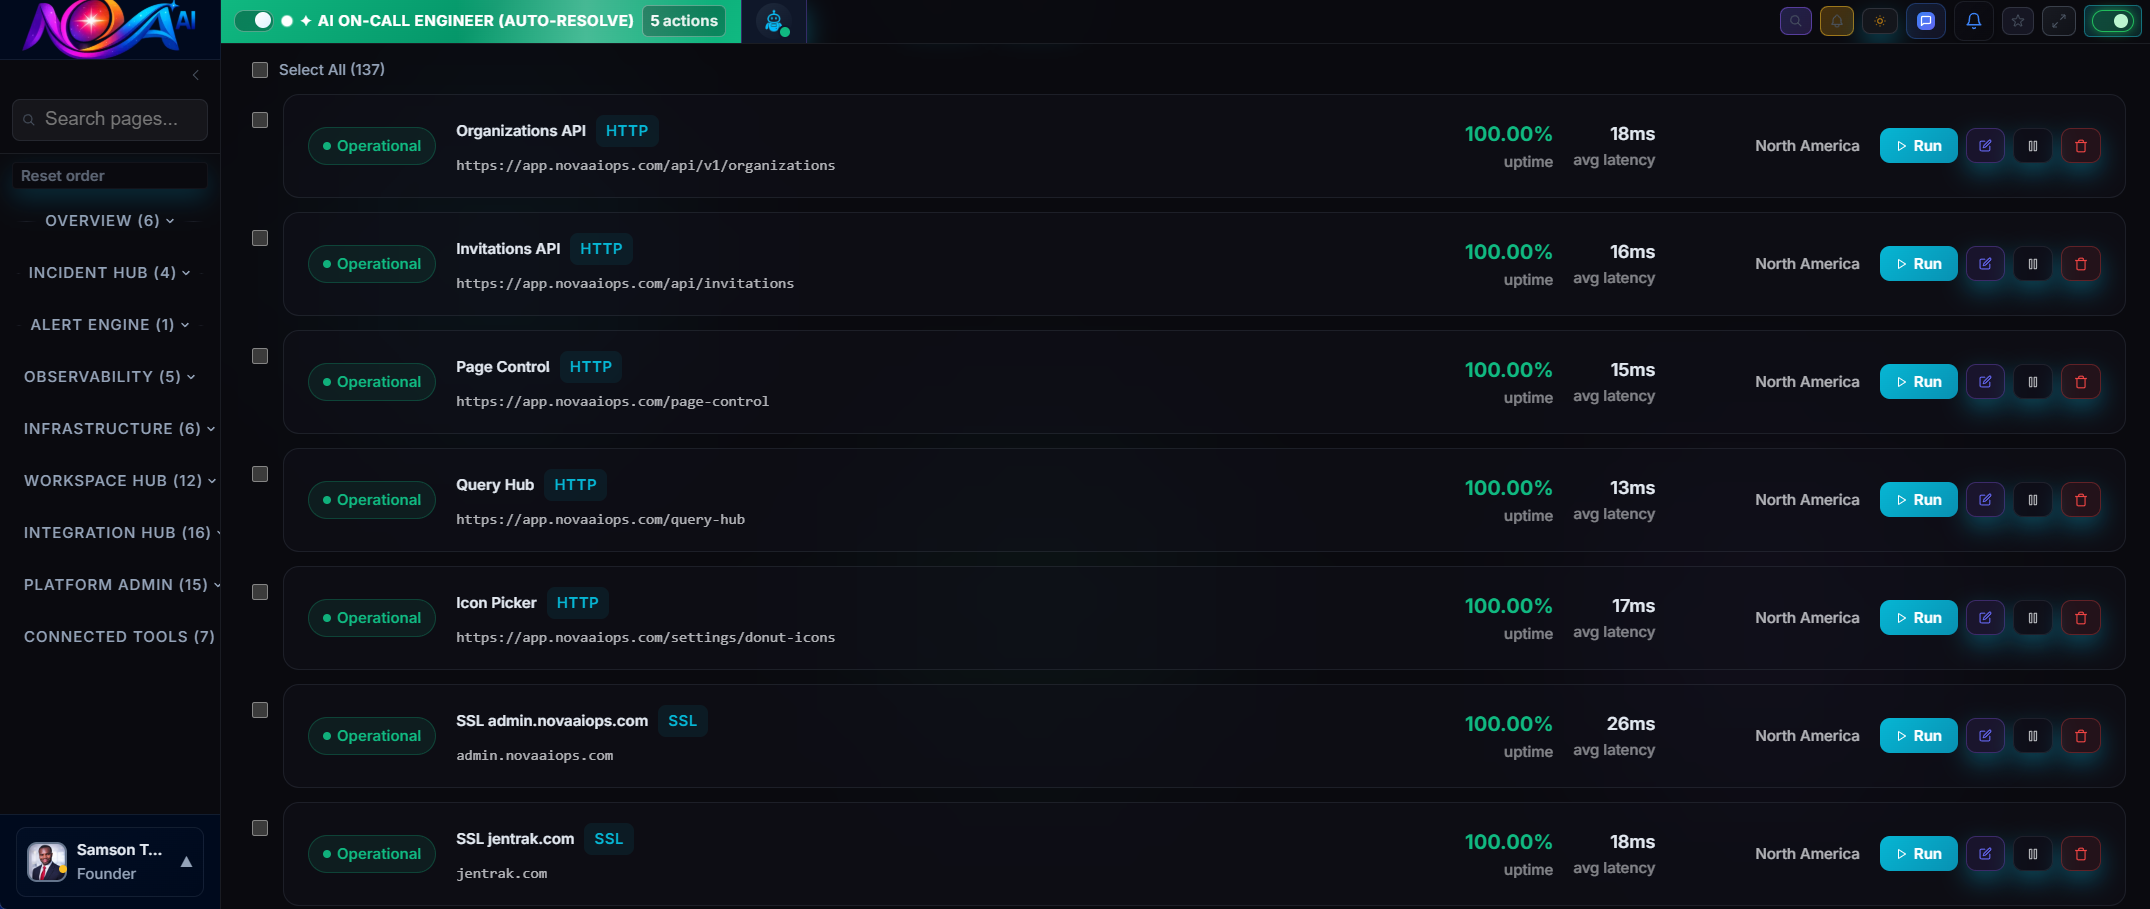2150x909 pixels.
Task: Open the Workspace Hub (12) section
Action: click(119, 481)
